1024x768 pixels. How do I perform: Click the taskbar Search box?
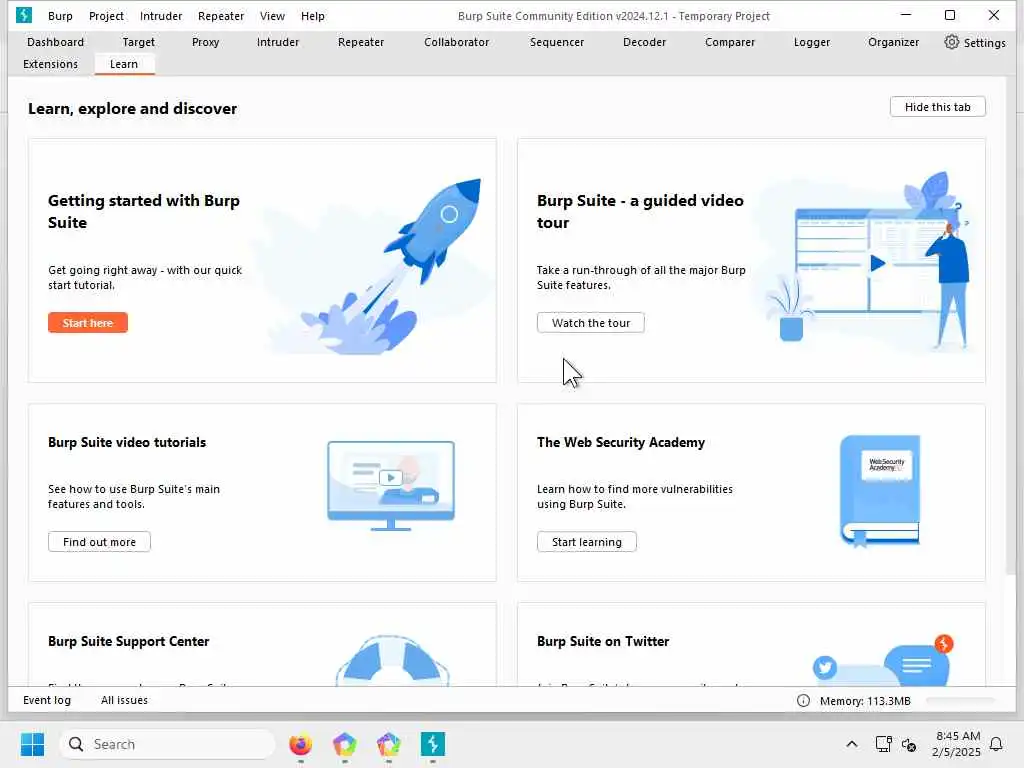(x=168, y=744)
